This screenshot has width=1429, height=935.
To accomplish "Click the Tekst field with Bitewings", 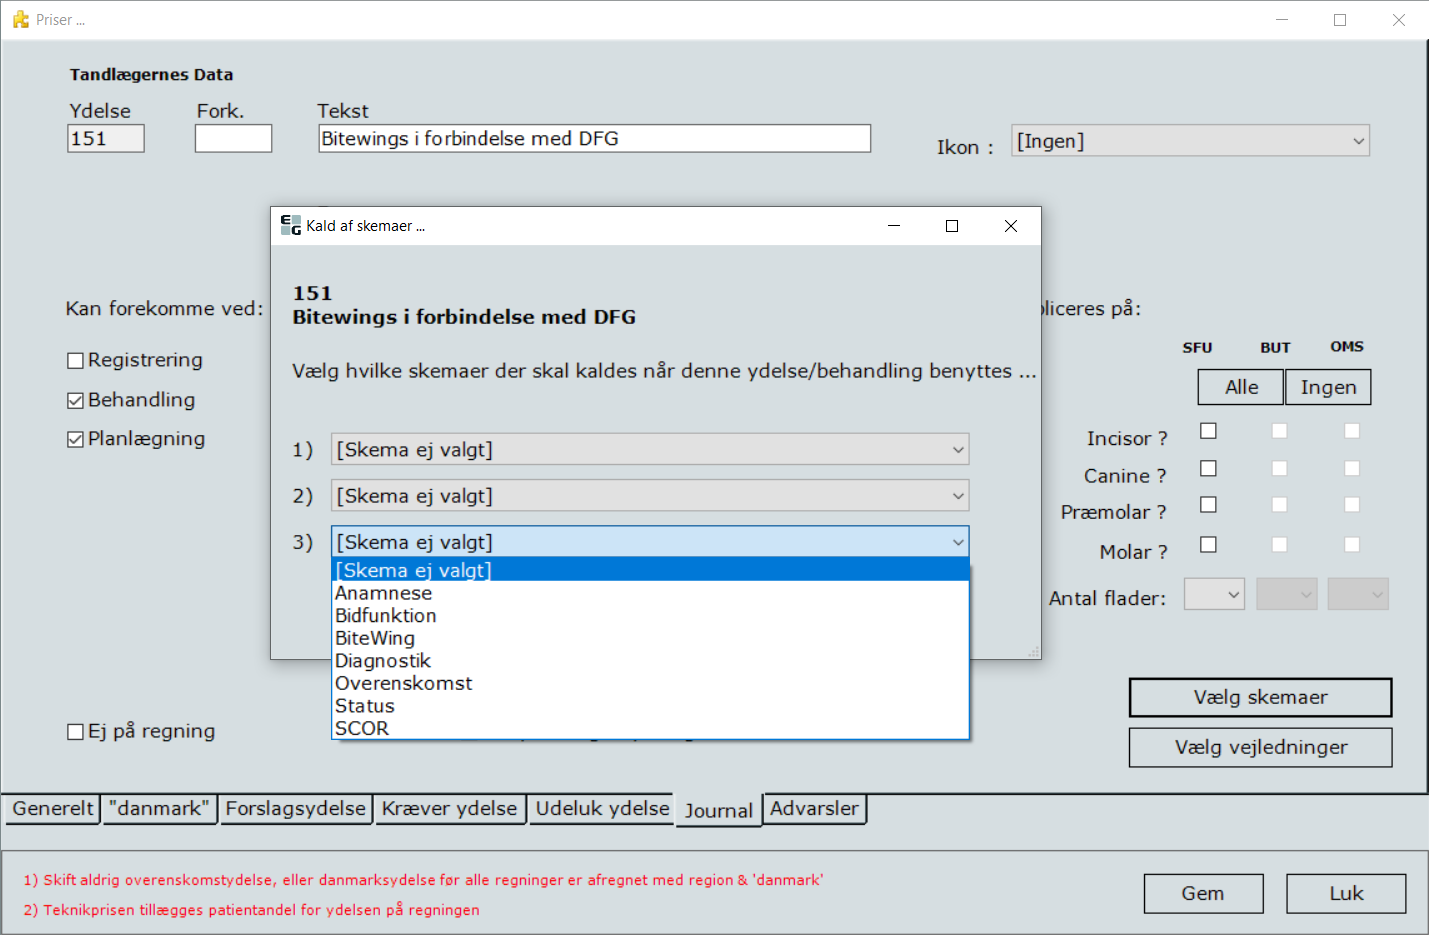I will 594,139.
